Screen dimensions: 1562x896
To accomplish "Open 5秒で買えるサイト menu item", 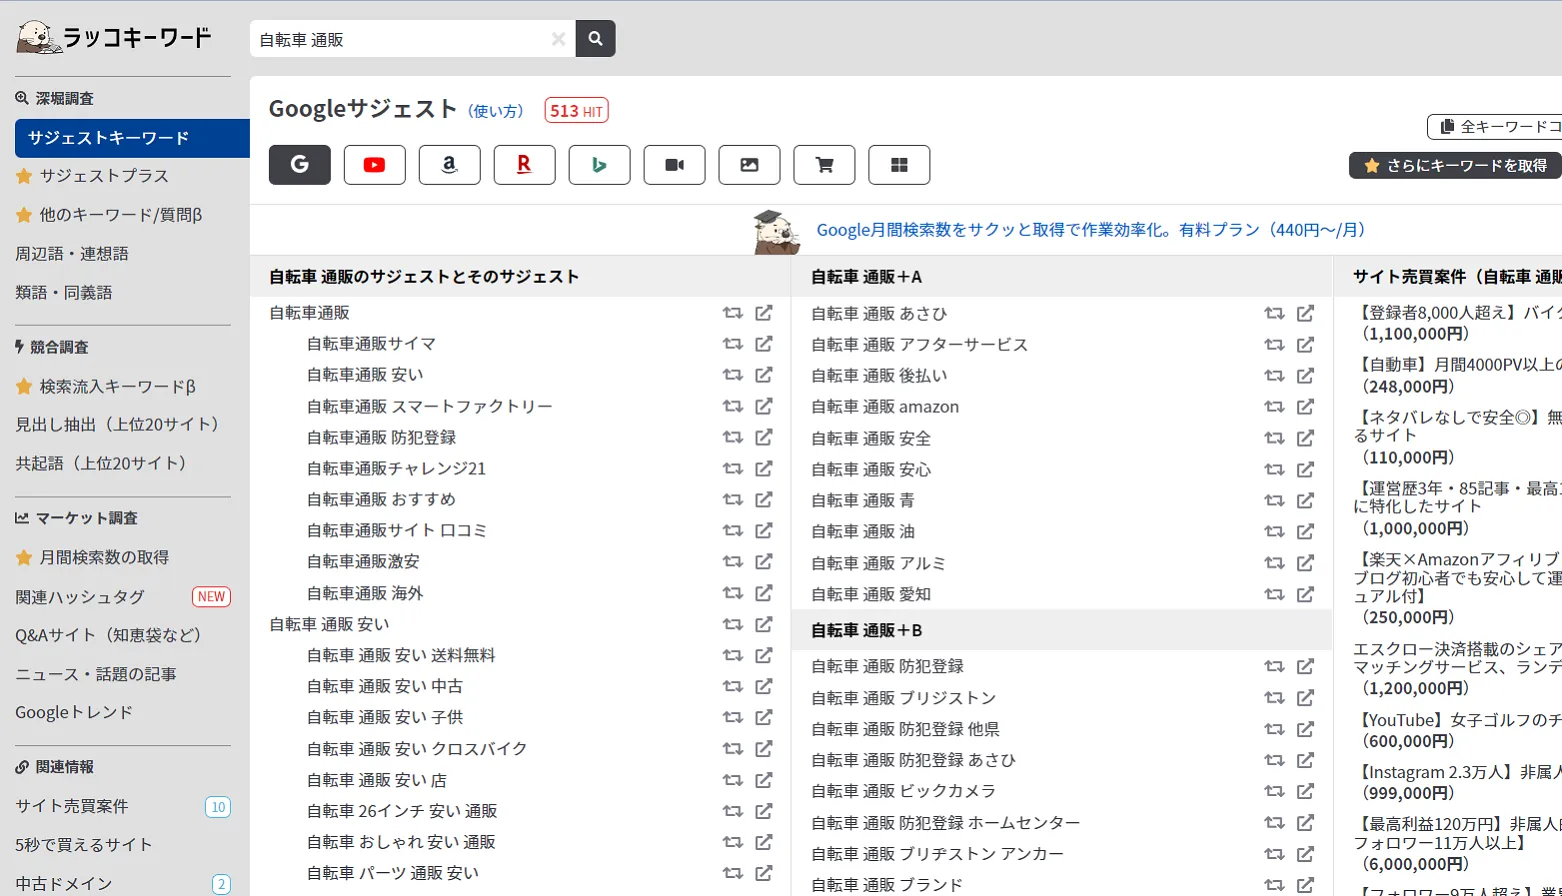I will (84, 845).
